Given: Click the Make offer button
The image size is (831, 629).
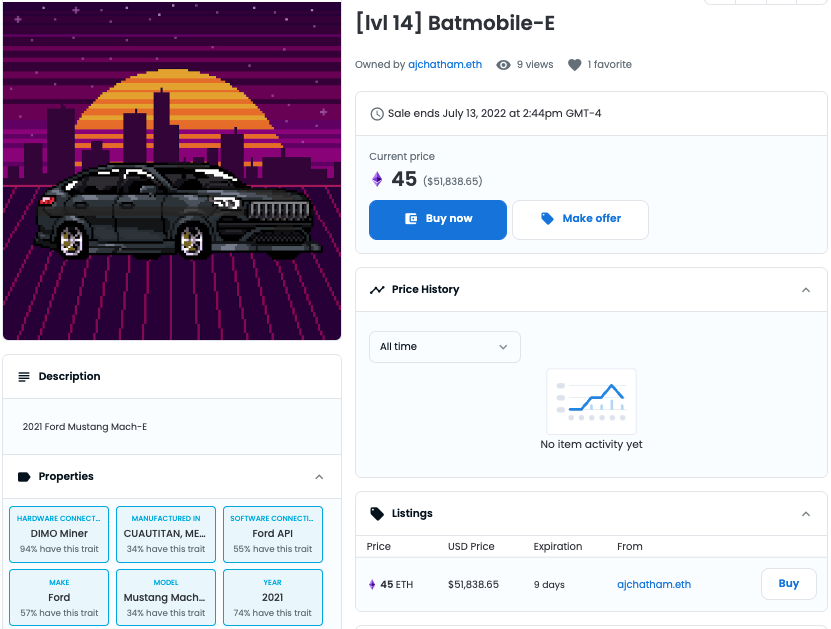Looking at the screenshot, I should [580, 220].
